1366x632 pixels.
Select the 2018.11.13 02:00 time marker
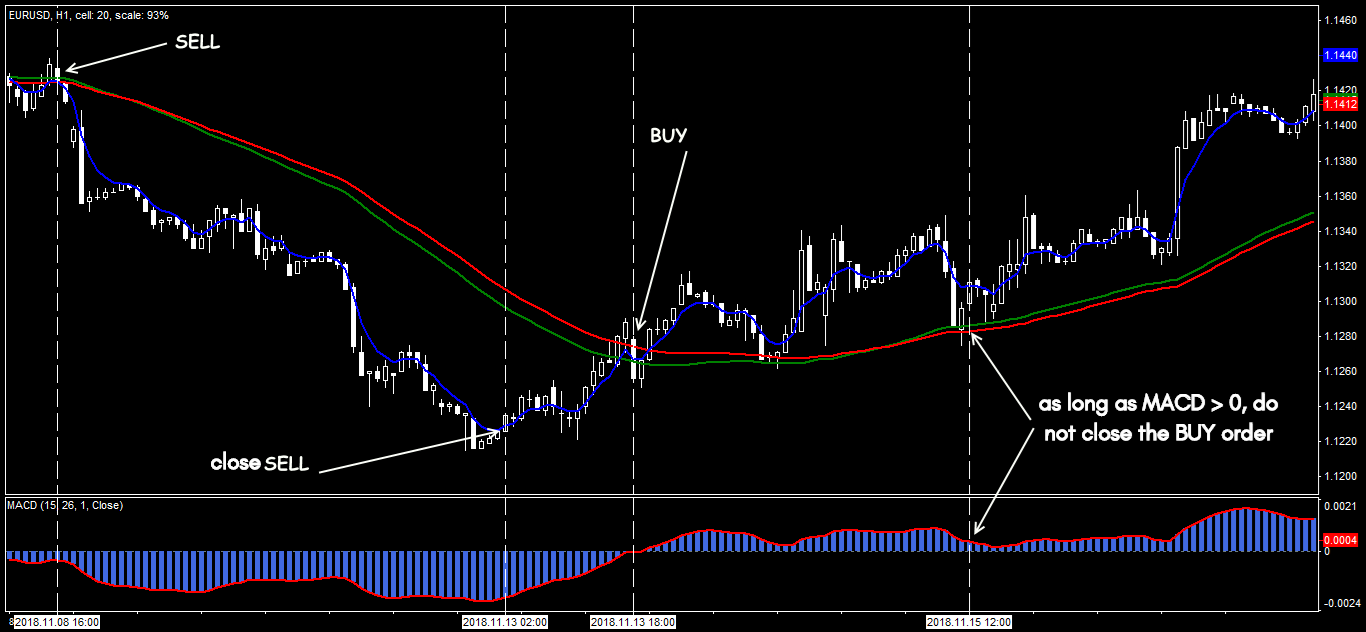coord(505,622)
